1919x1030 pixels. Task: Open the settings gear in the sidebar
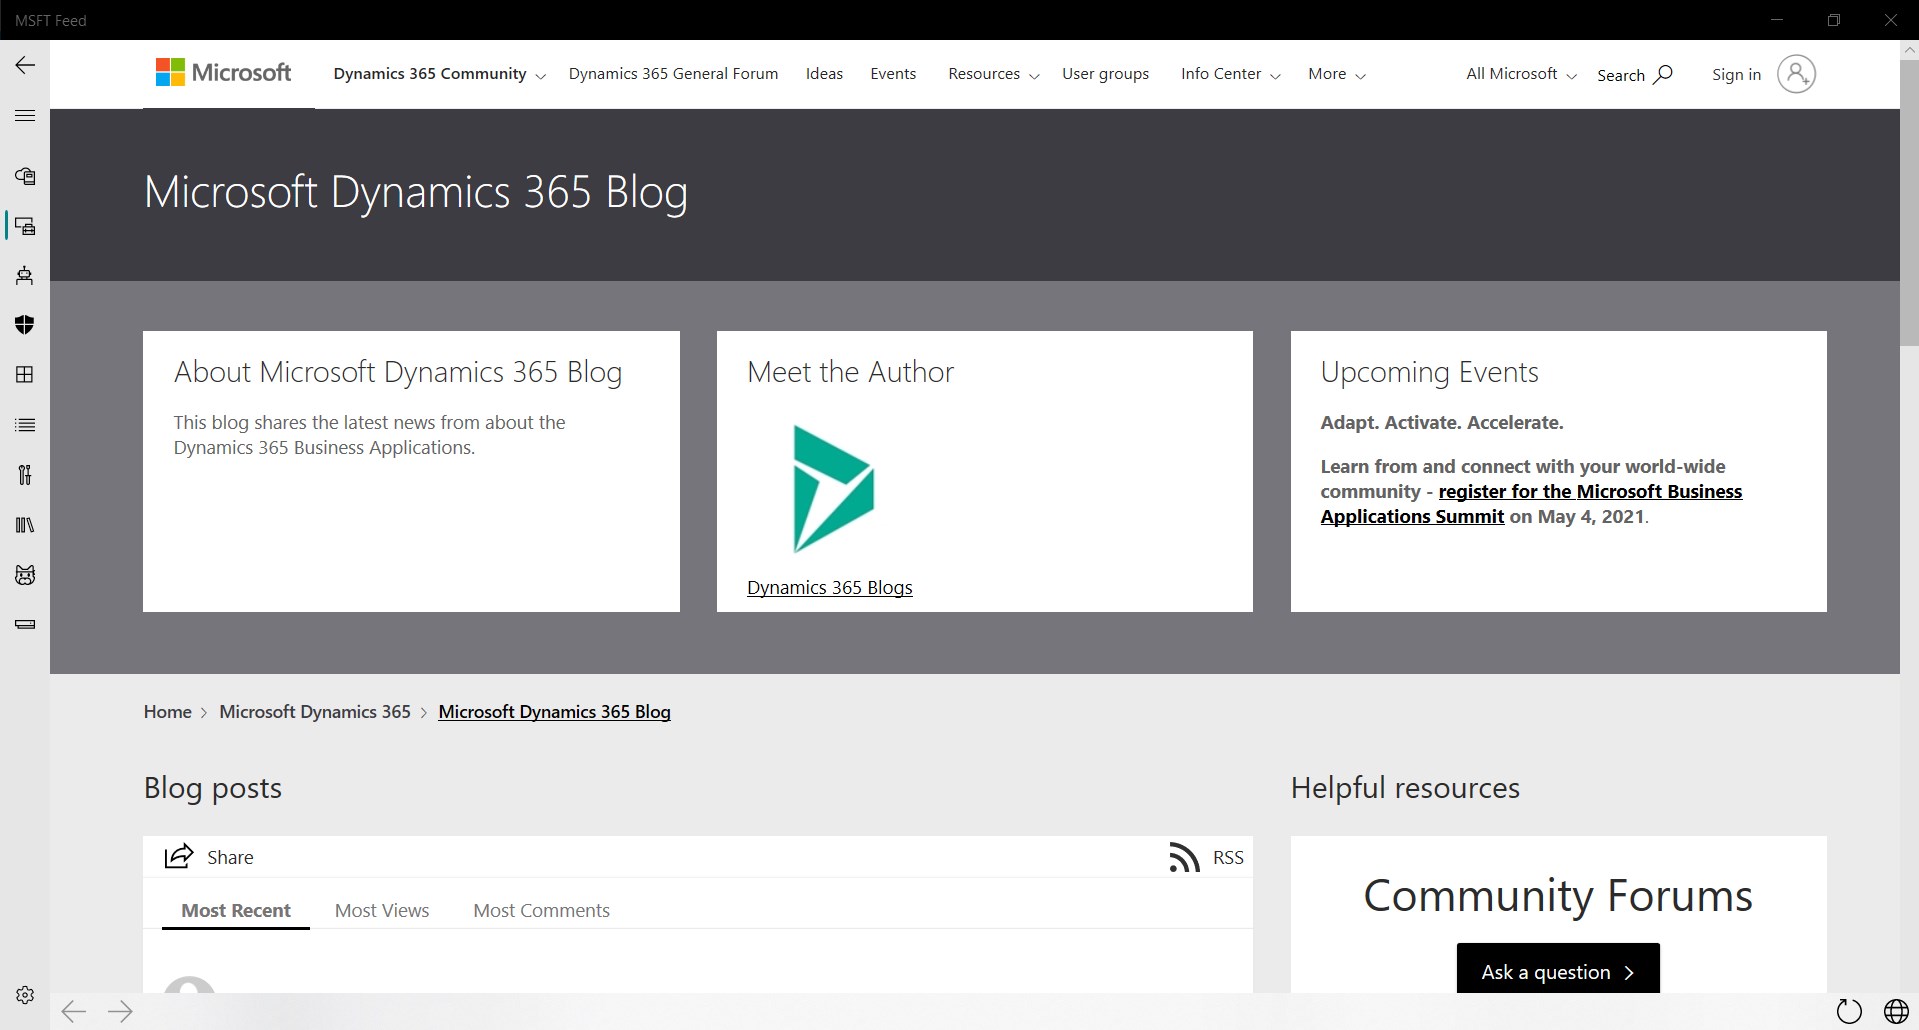pos(25,995)
